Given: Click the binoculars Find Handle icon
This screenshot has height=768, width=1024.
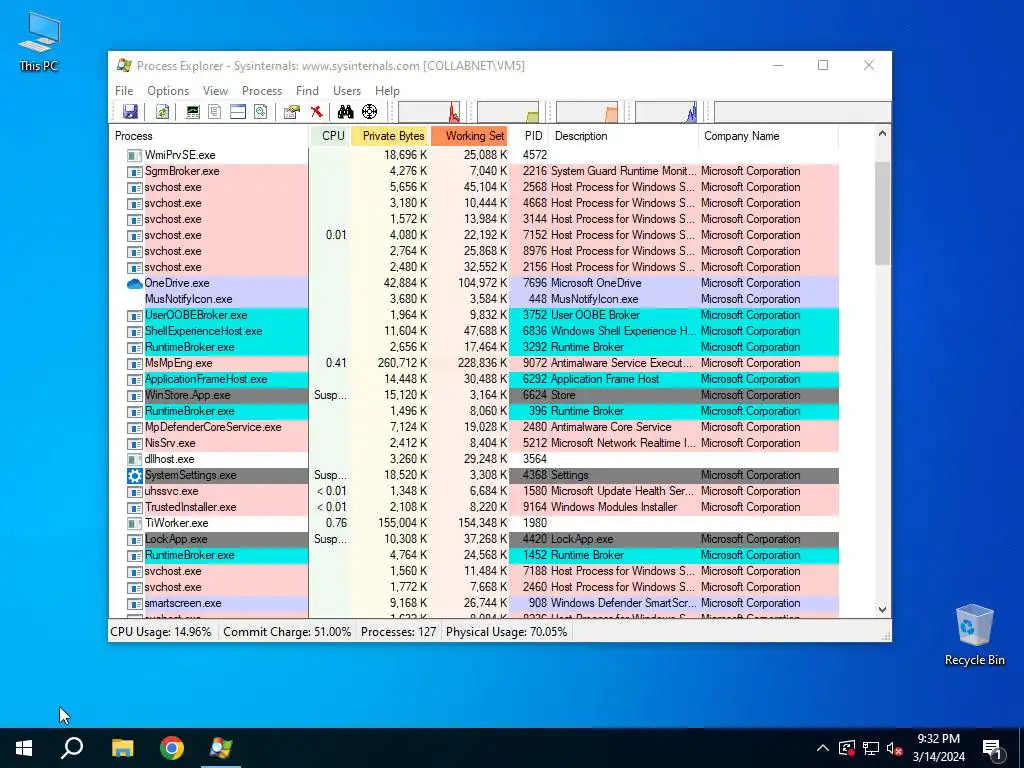Looking at the screenshot, I should [x=345, y=112].
